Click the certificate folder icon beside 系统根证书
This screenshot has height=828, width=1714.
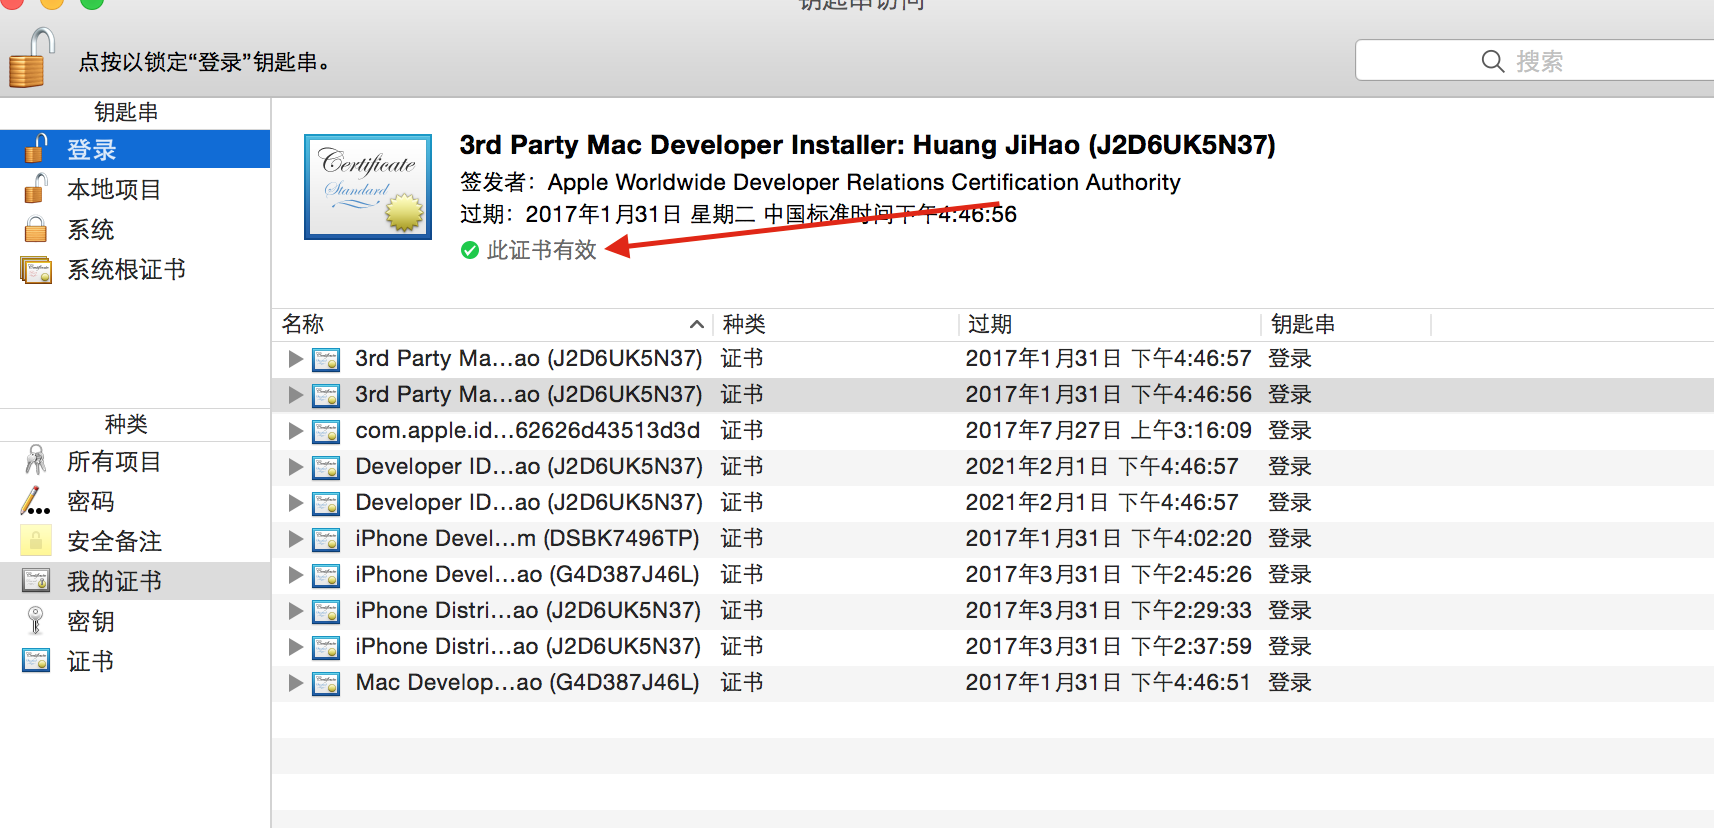click(x=36, y=269)
